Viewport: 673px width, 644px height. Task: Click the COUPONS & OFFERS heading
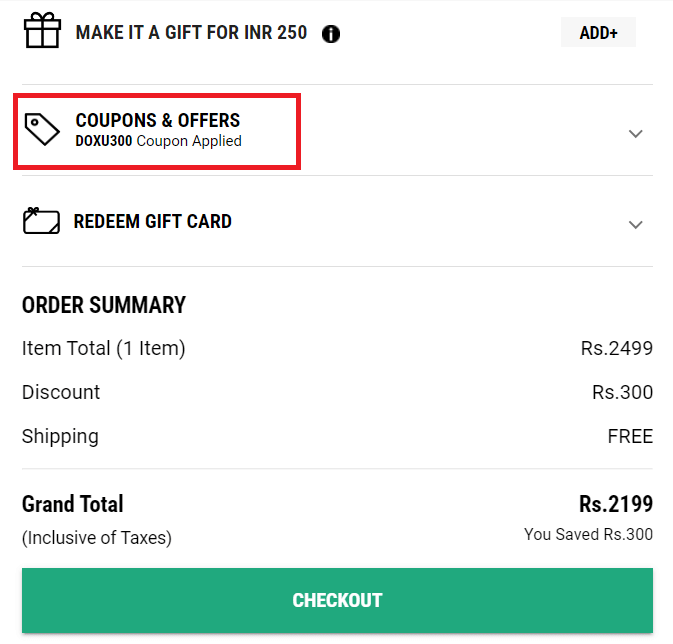[x=158, y=120]
